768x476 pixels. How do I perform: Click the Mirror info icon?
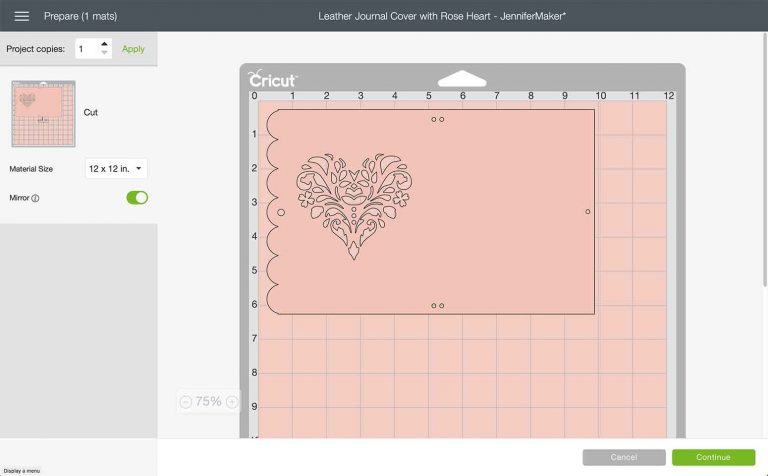[x=35, y=198]
